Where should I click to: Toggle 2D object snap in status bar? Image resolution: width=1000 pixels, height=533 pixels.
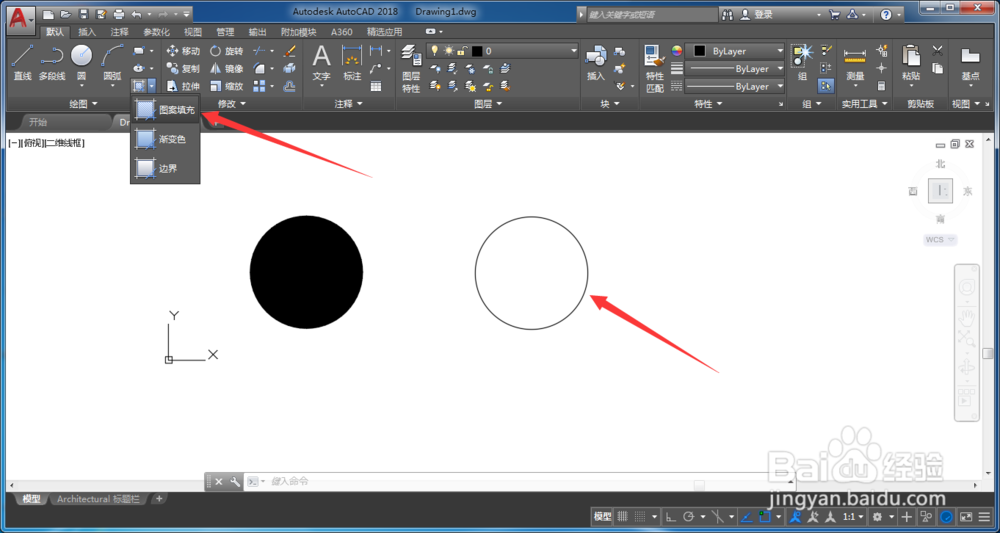point(765,516)
